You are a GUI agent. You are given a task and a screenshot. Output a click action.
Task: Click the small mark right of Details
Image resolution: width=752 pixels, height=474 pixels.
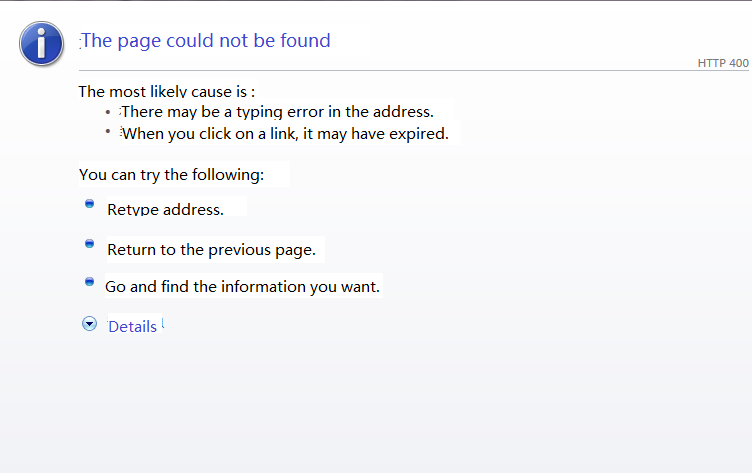click(x=163, y=323)
